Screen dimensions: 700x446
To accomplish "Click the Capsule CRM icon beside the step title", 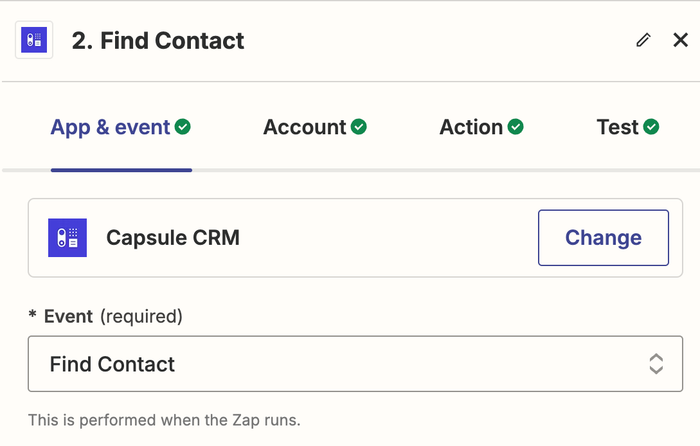I will click(34, 40).
